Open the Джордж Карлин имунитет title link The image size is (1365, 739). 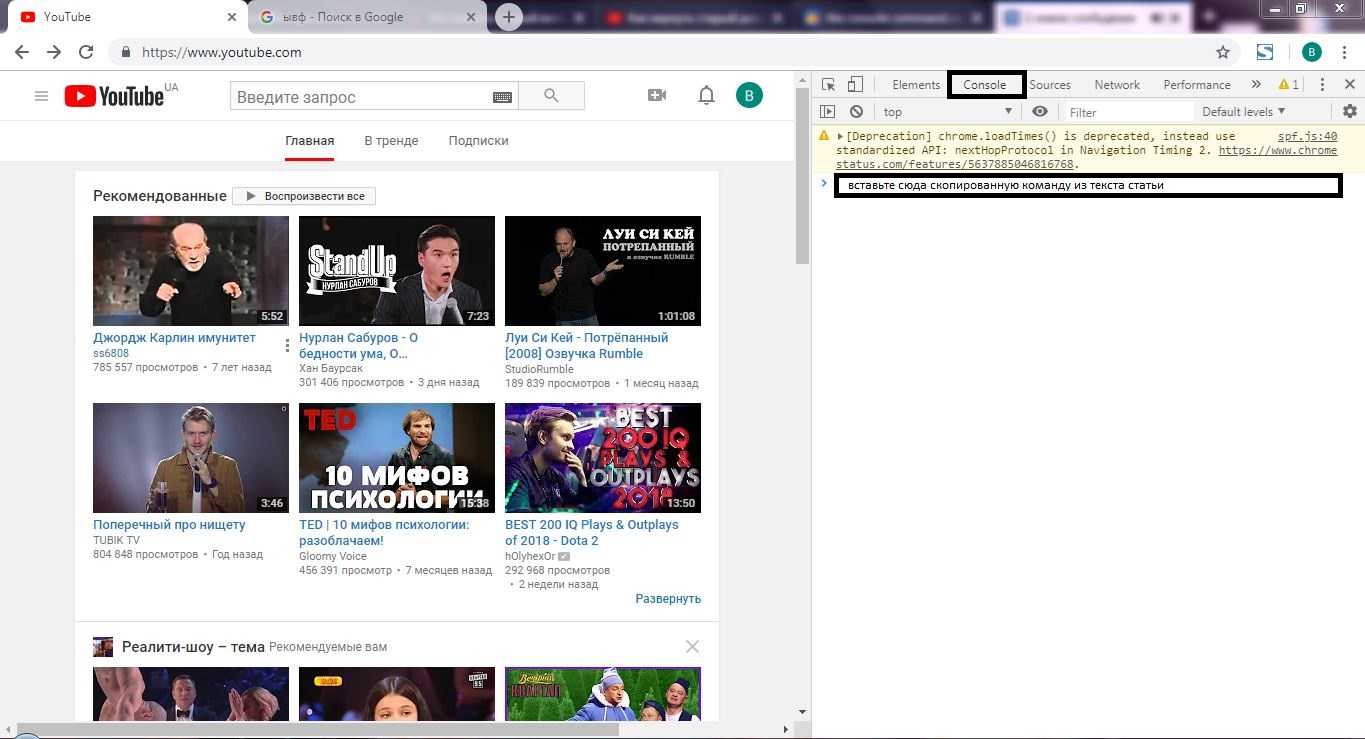[175, 338]
